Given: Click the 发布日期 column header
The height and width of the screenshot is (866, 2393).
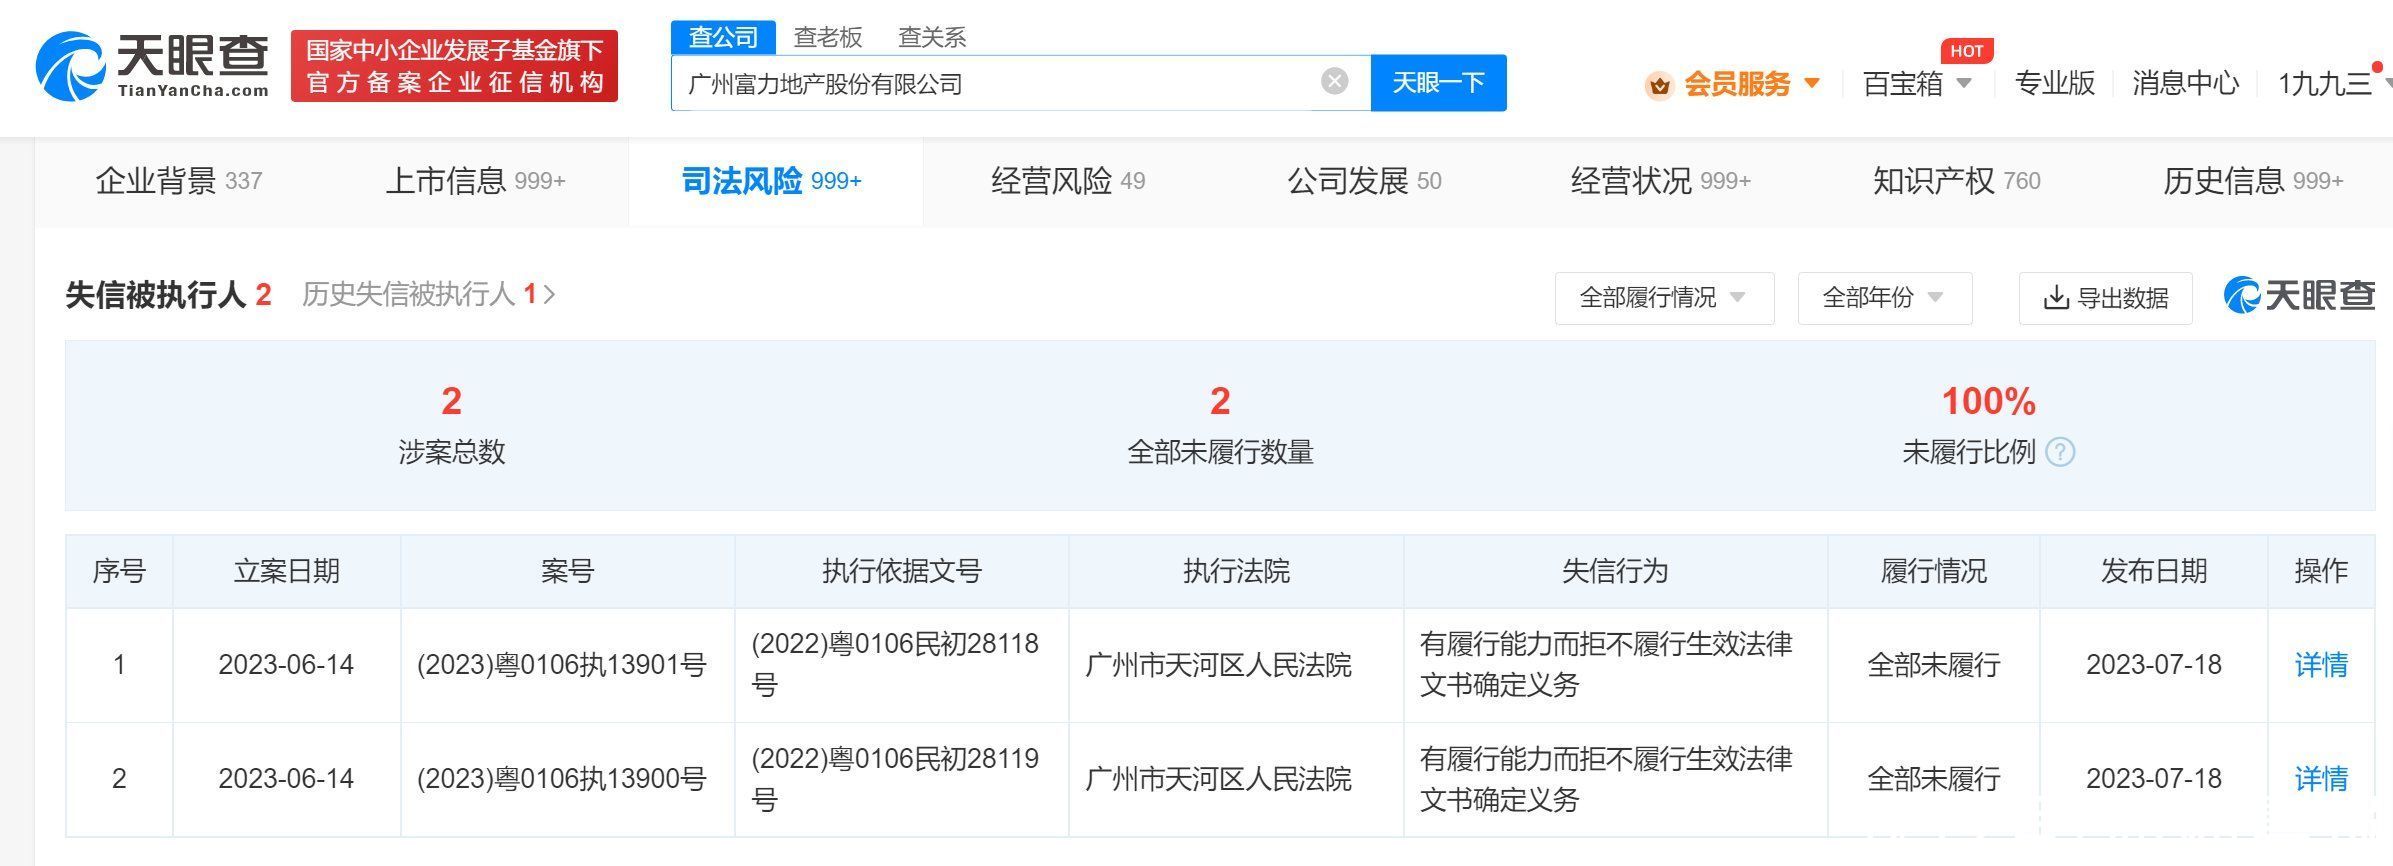Looking at the screenshot, I should coord(2153,571).
